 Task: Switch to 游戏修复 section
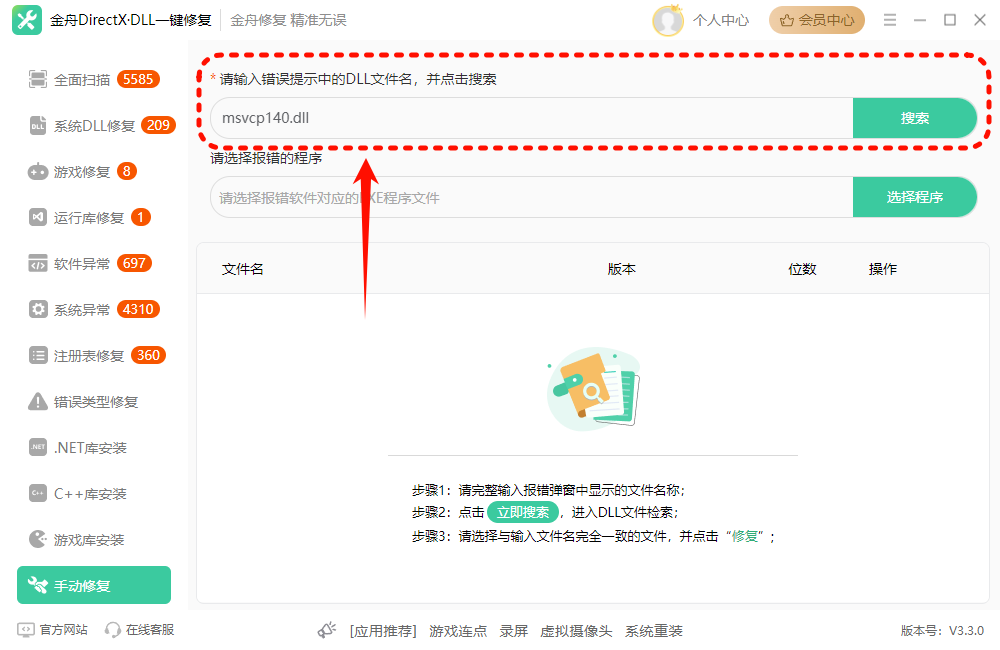[94, 172]
